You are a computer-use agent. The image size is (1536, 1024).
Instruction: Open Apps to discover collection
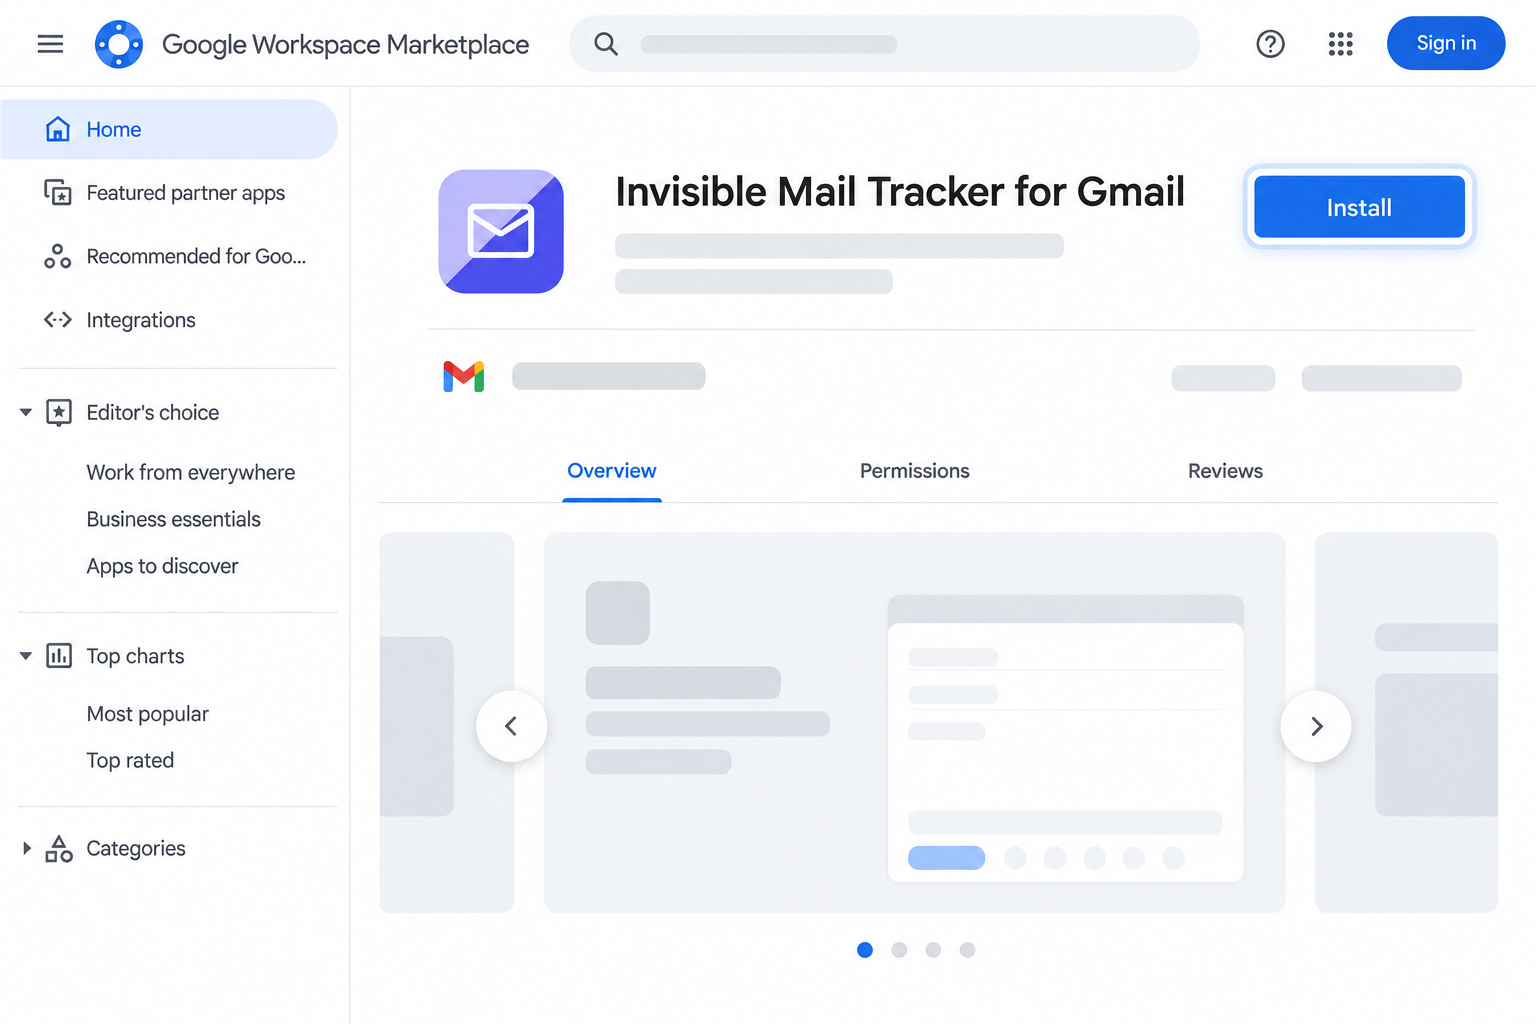[x=162, y=566]
